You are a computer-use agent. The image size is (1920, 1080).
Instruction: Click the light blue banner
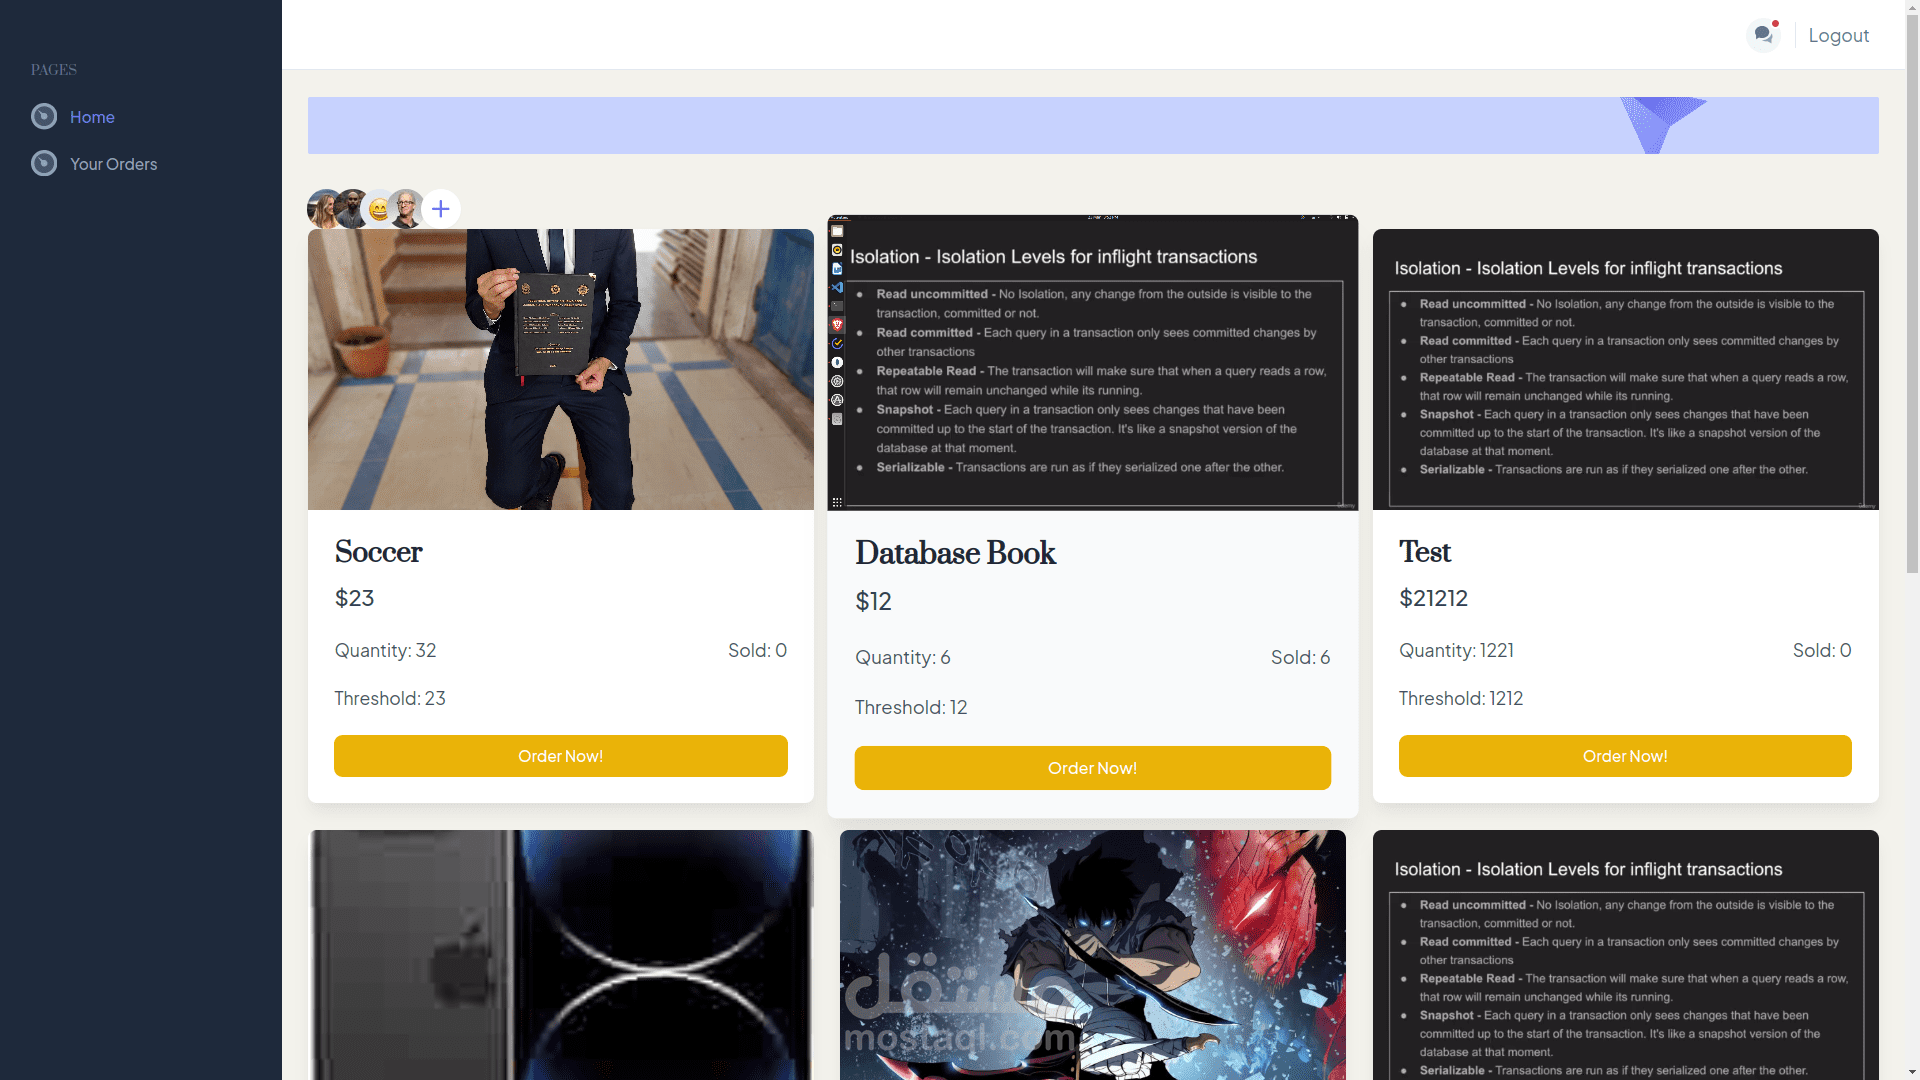coord(1000,125)
